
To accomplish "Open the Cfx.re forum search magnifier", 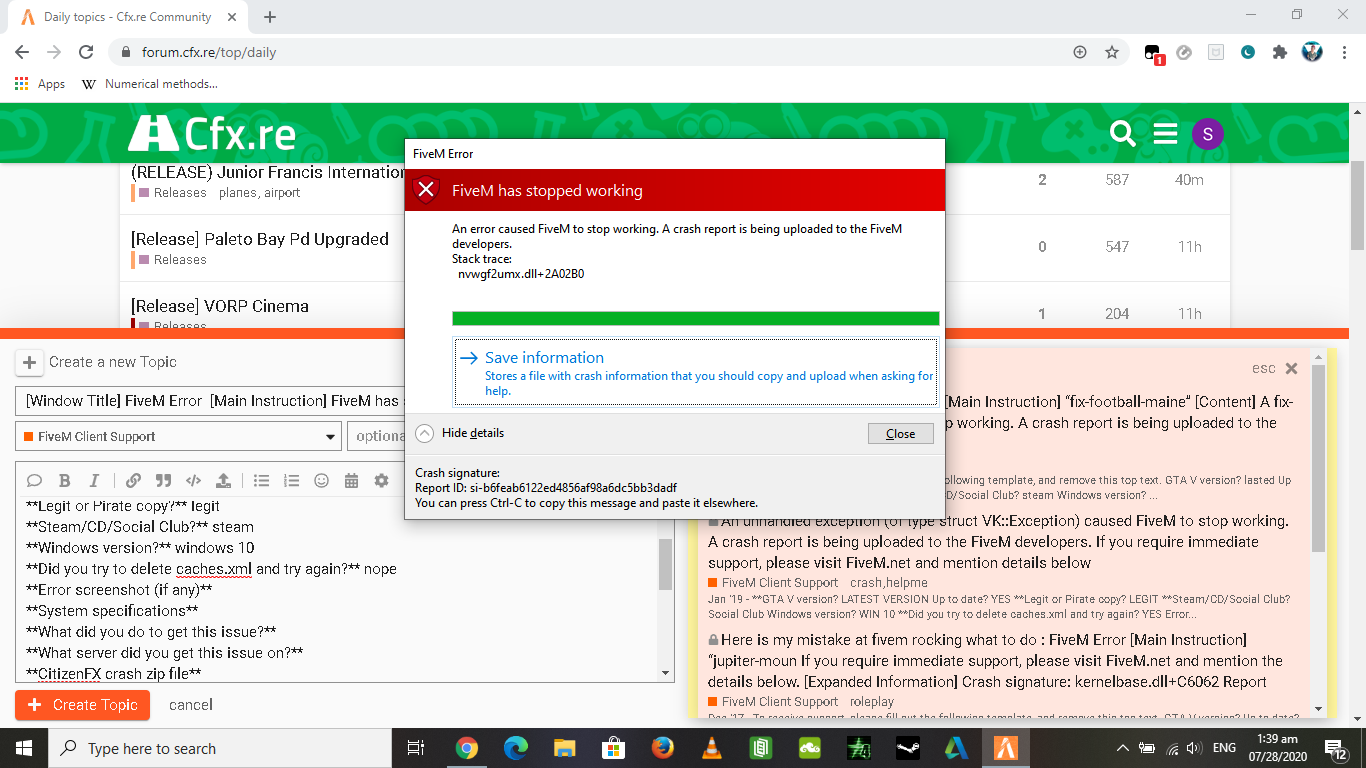I will pos(1122,131).
